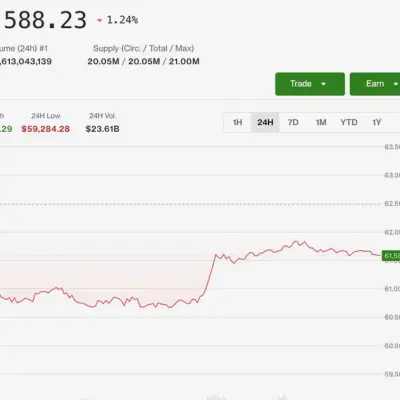
Task: Open the Earn dropdown button
Action: tap(375, 84)
